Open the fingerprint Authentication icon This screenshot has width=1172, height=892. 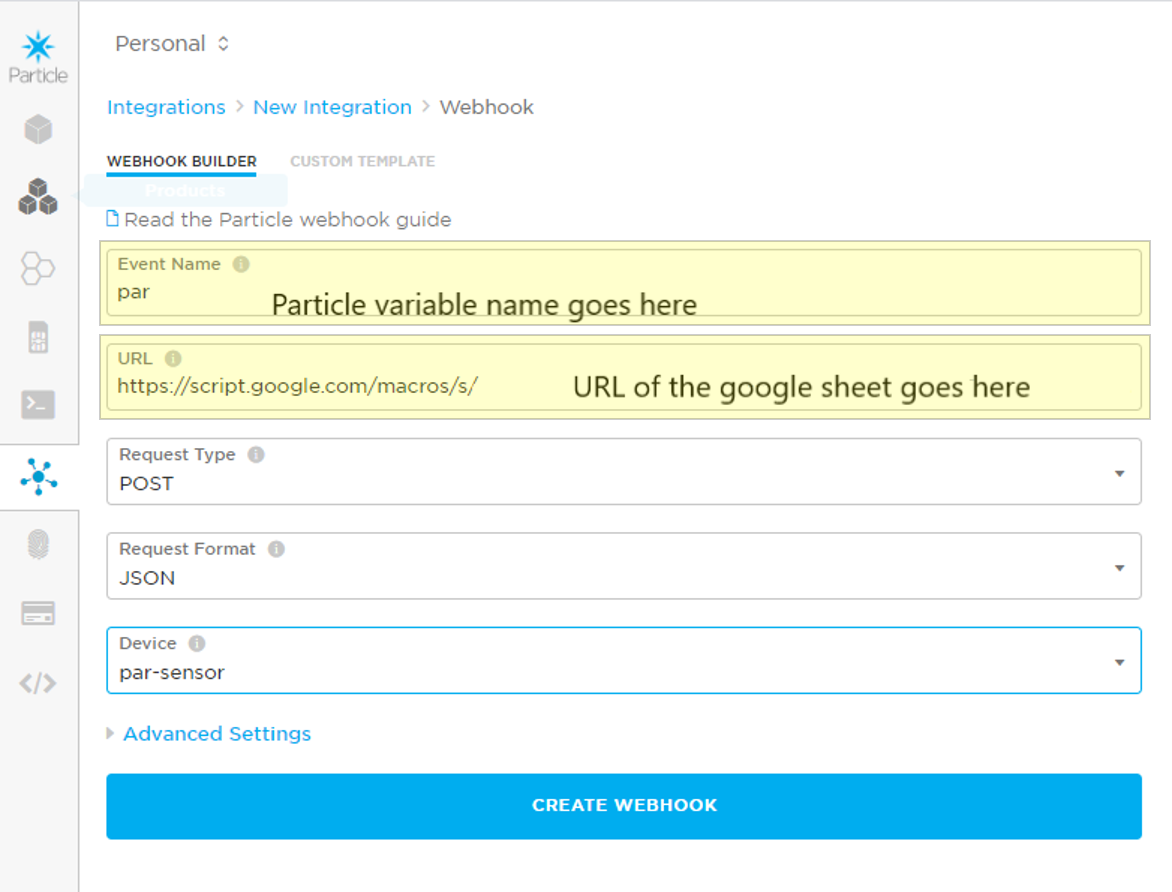pos(38,545)
